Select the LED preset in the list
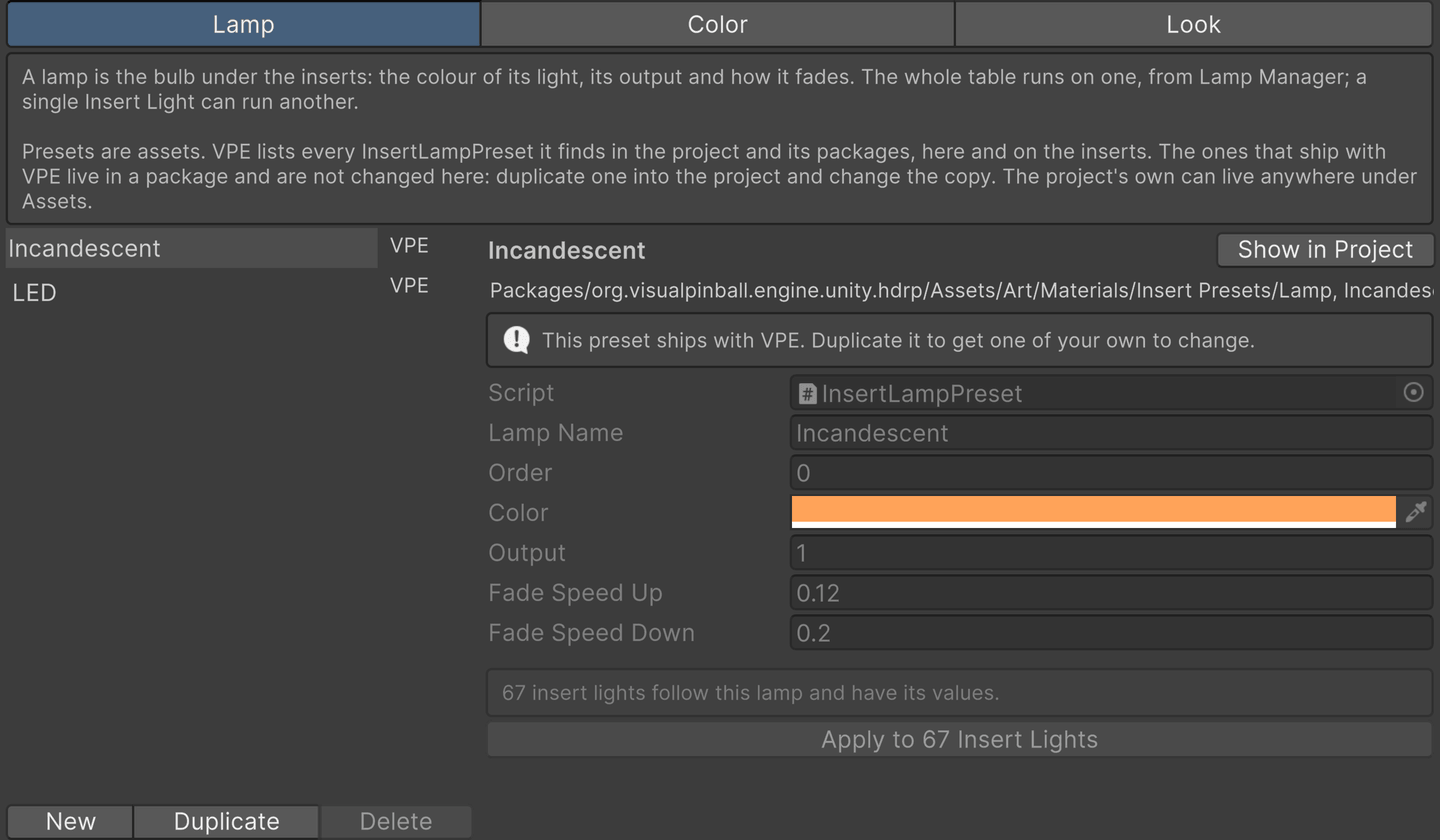1440x840 pixels. coord(191,292)
